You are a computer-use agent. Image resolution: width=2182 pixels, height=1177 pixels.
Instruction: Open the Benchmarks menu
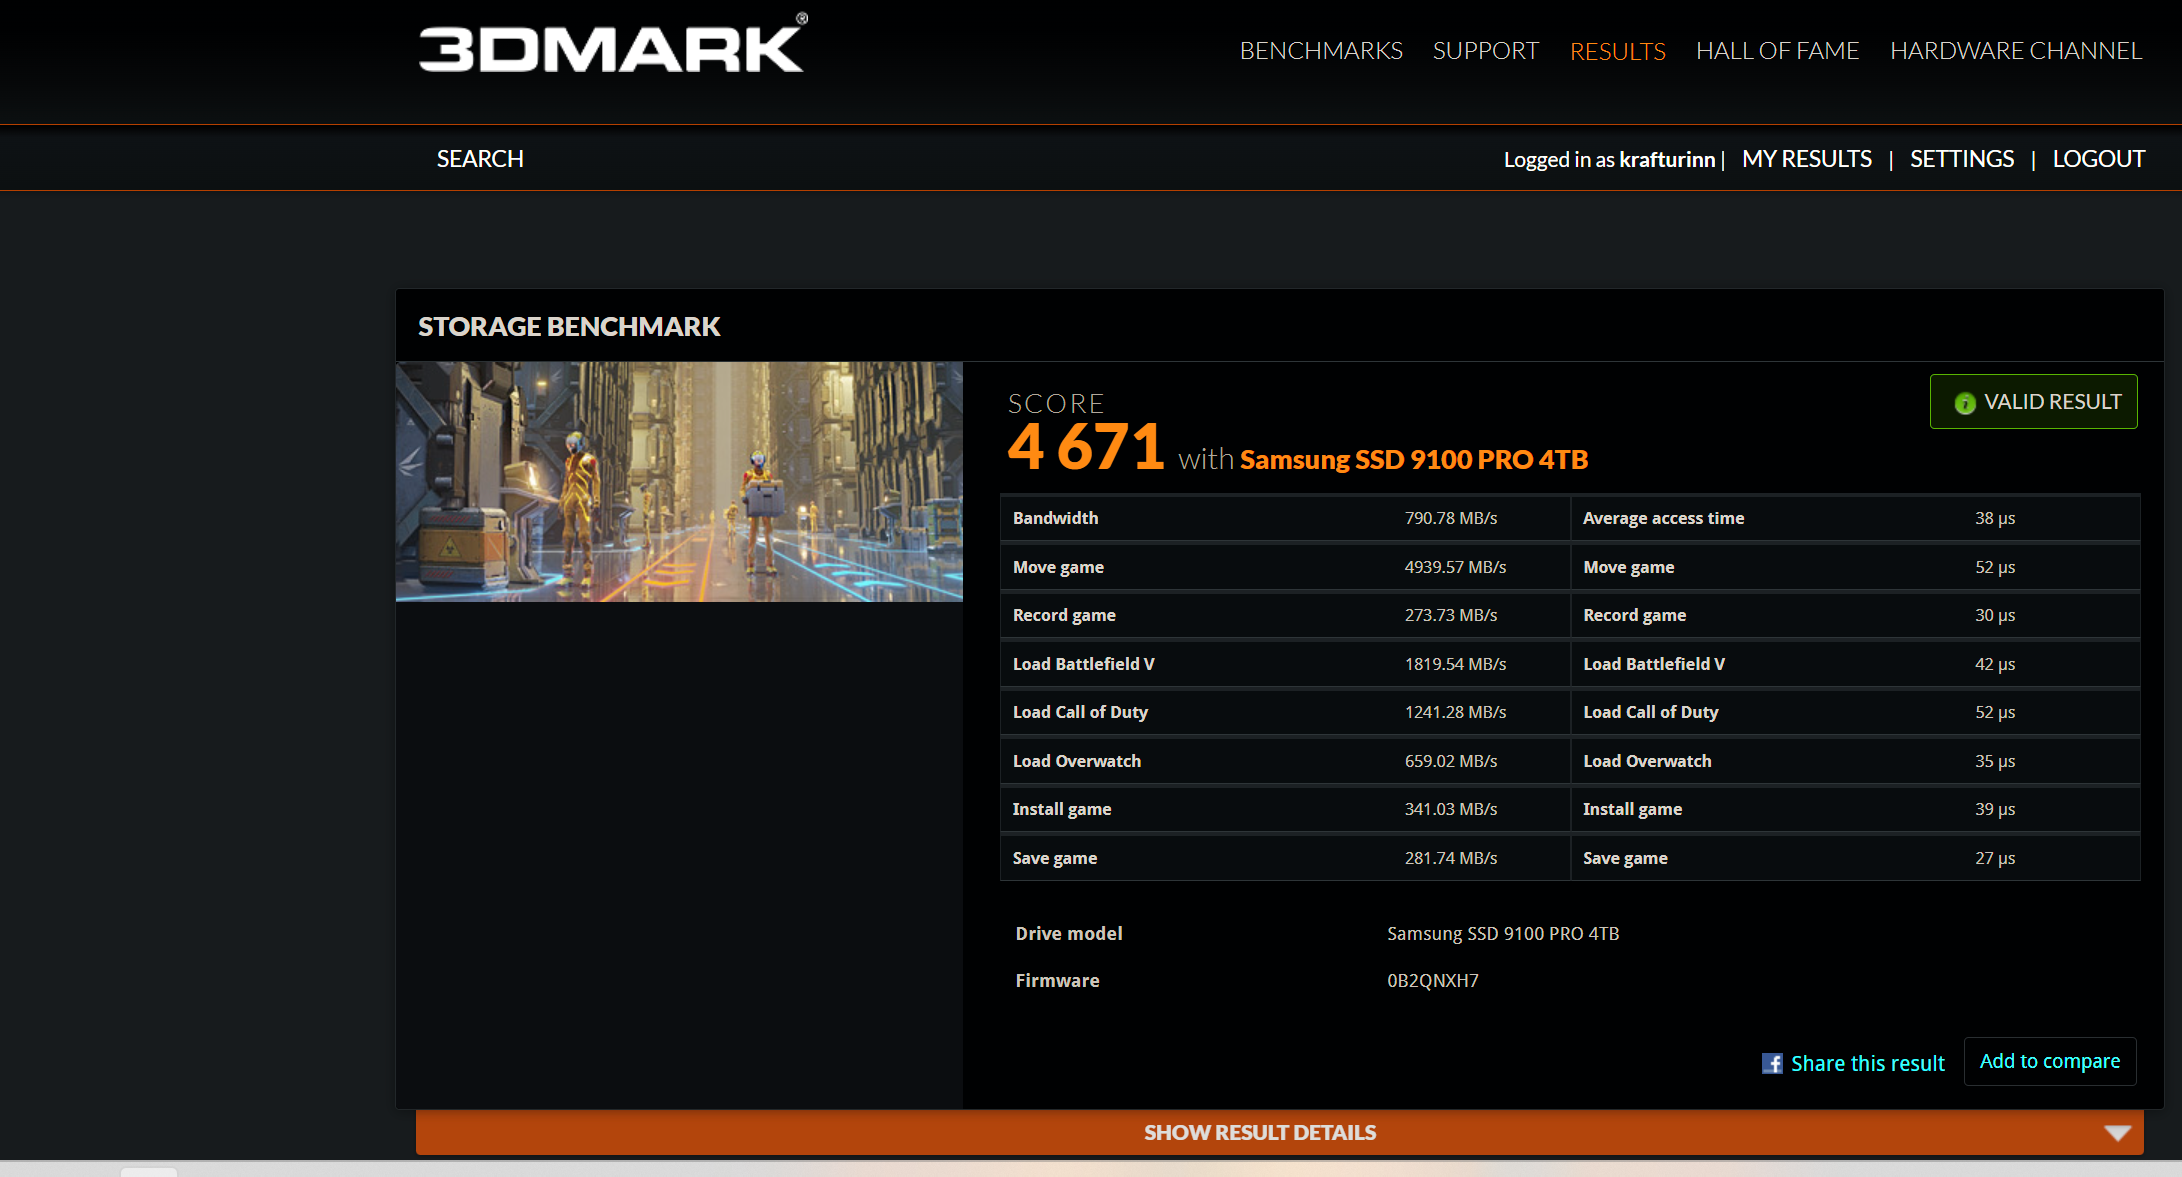tap(1321, 51)
